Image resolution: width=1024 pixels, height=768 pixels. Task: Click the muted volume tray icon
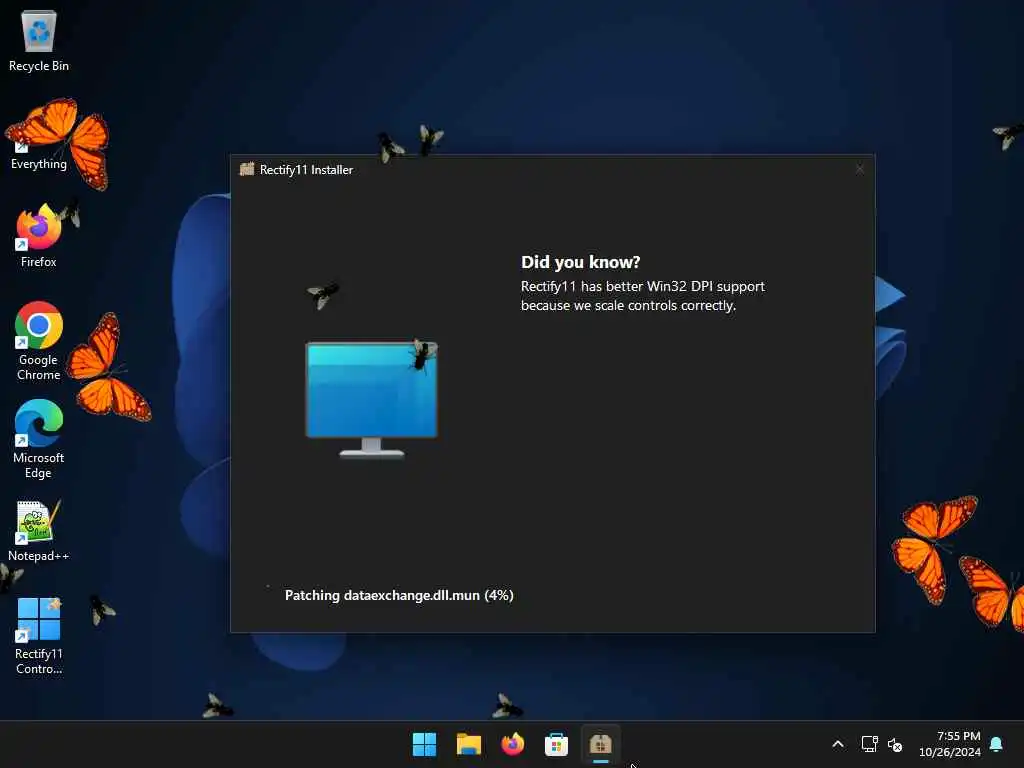(x=895, y=744)
